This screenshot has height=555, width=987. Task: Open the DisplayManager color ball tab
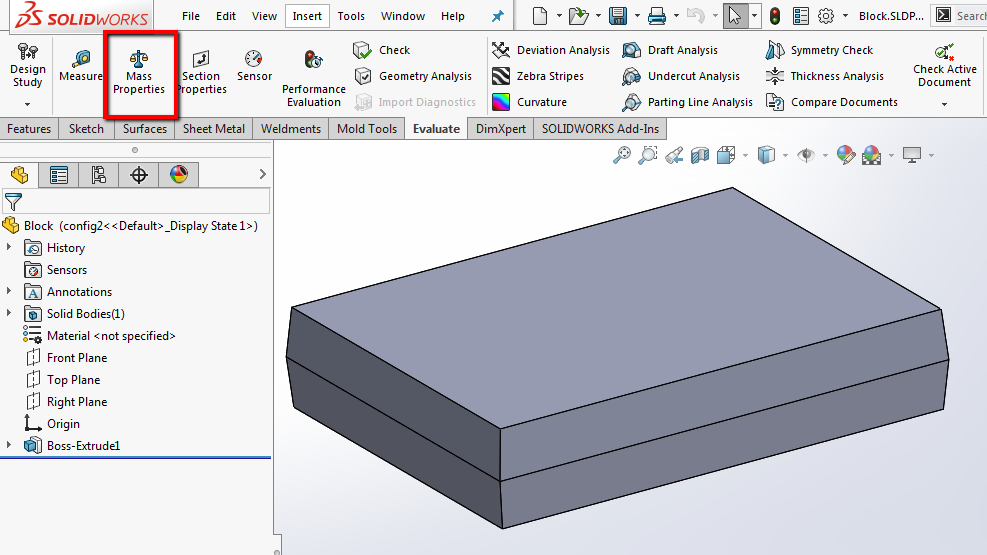tap(179, 175)
